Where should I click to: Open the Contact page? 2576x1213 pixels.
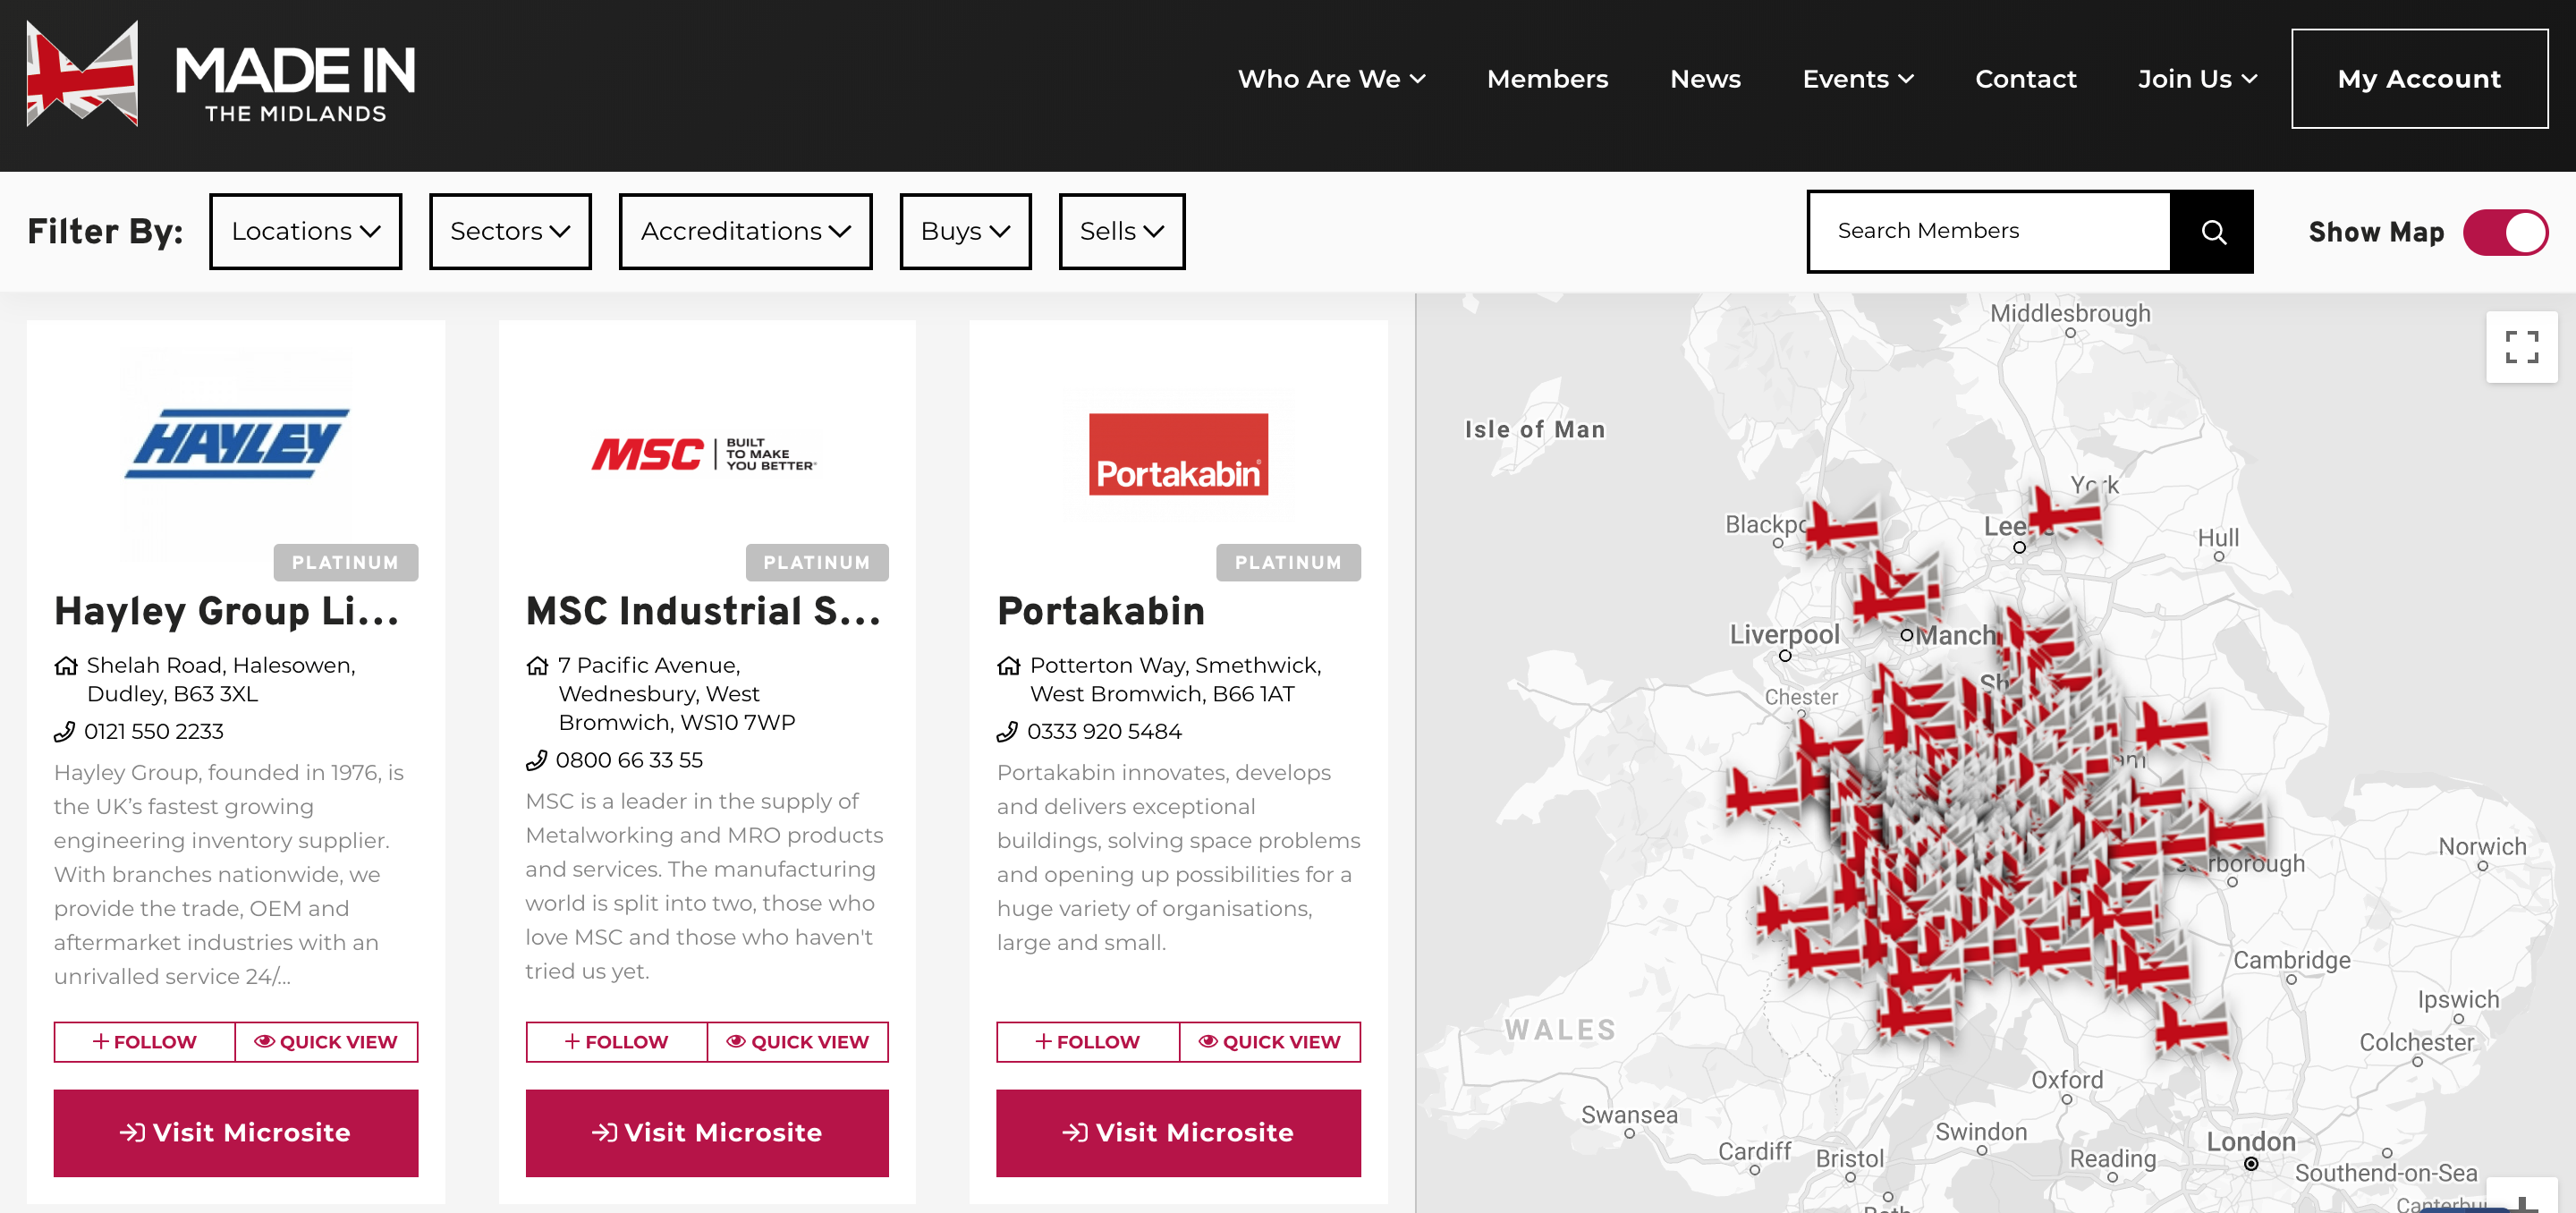[2025, 79]
